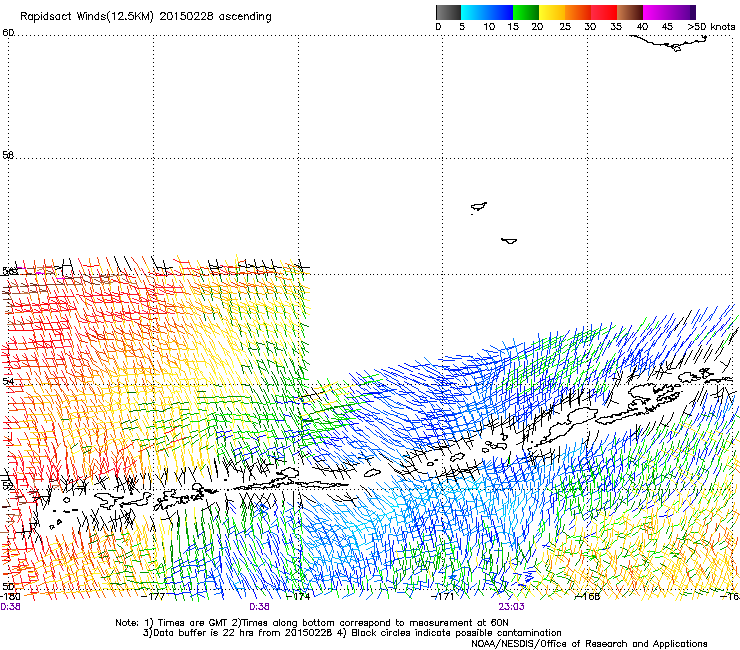Viewport: 740px width, 650px height.
Task: Click the "Data buffer is 22 hrs" note line
Action: (x=352, y=633)
